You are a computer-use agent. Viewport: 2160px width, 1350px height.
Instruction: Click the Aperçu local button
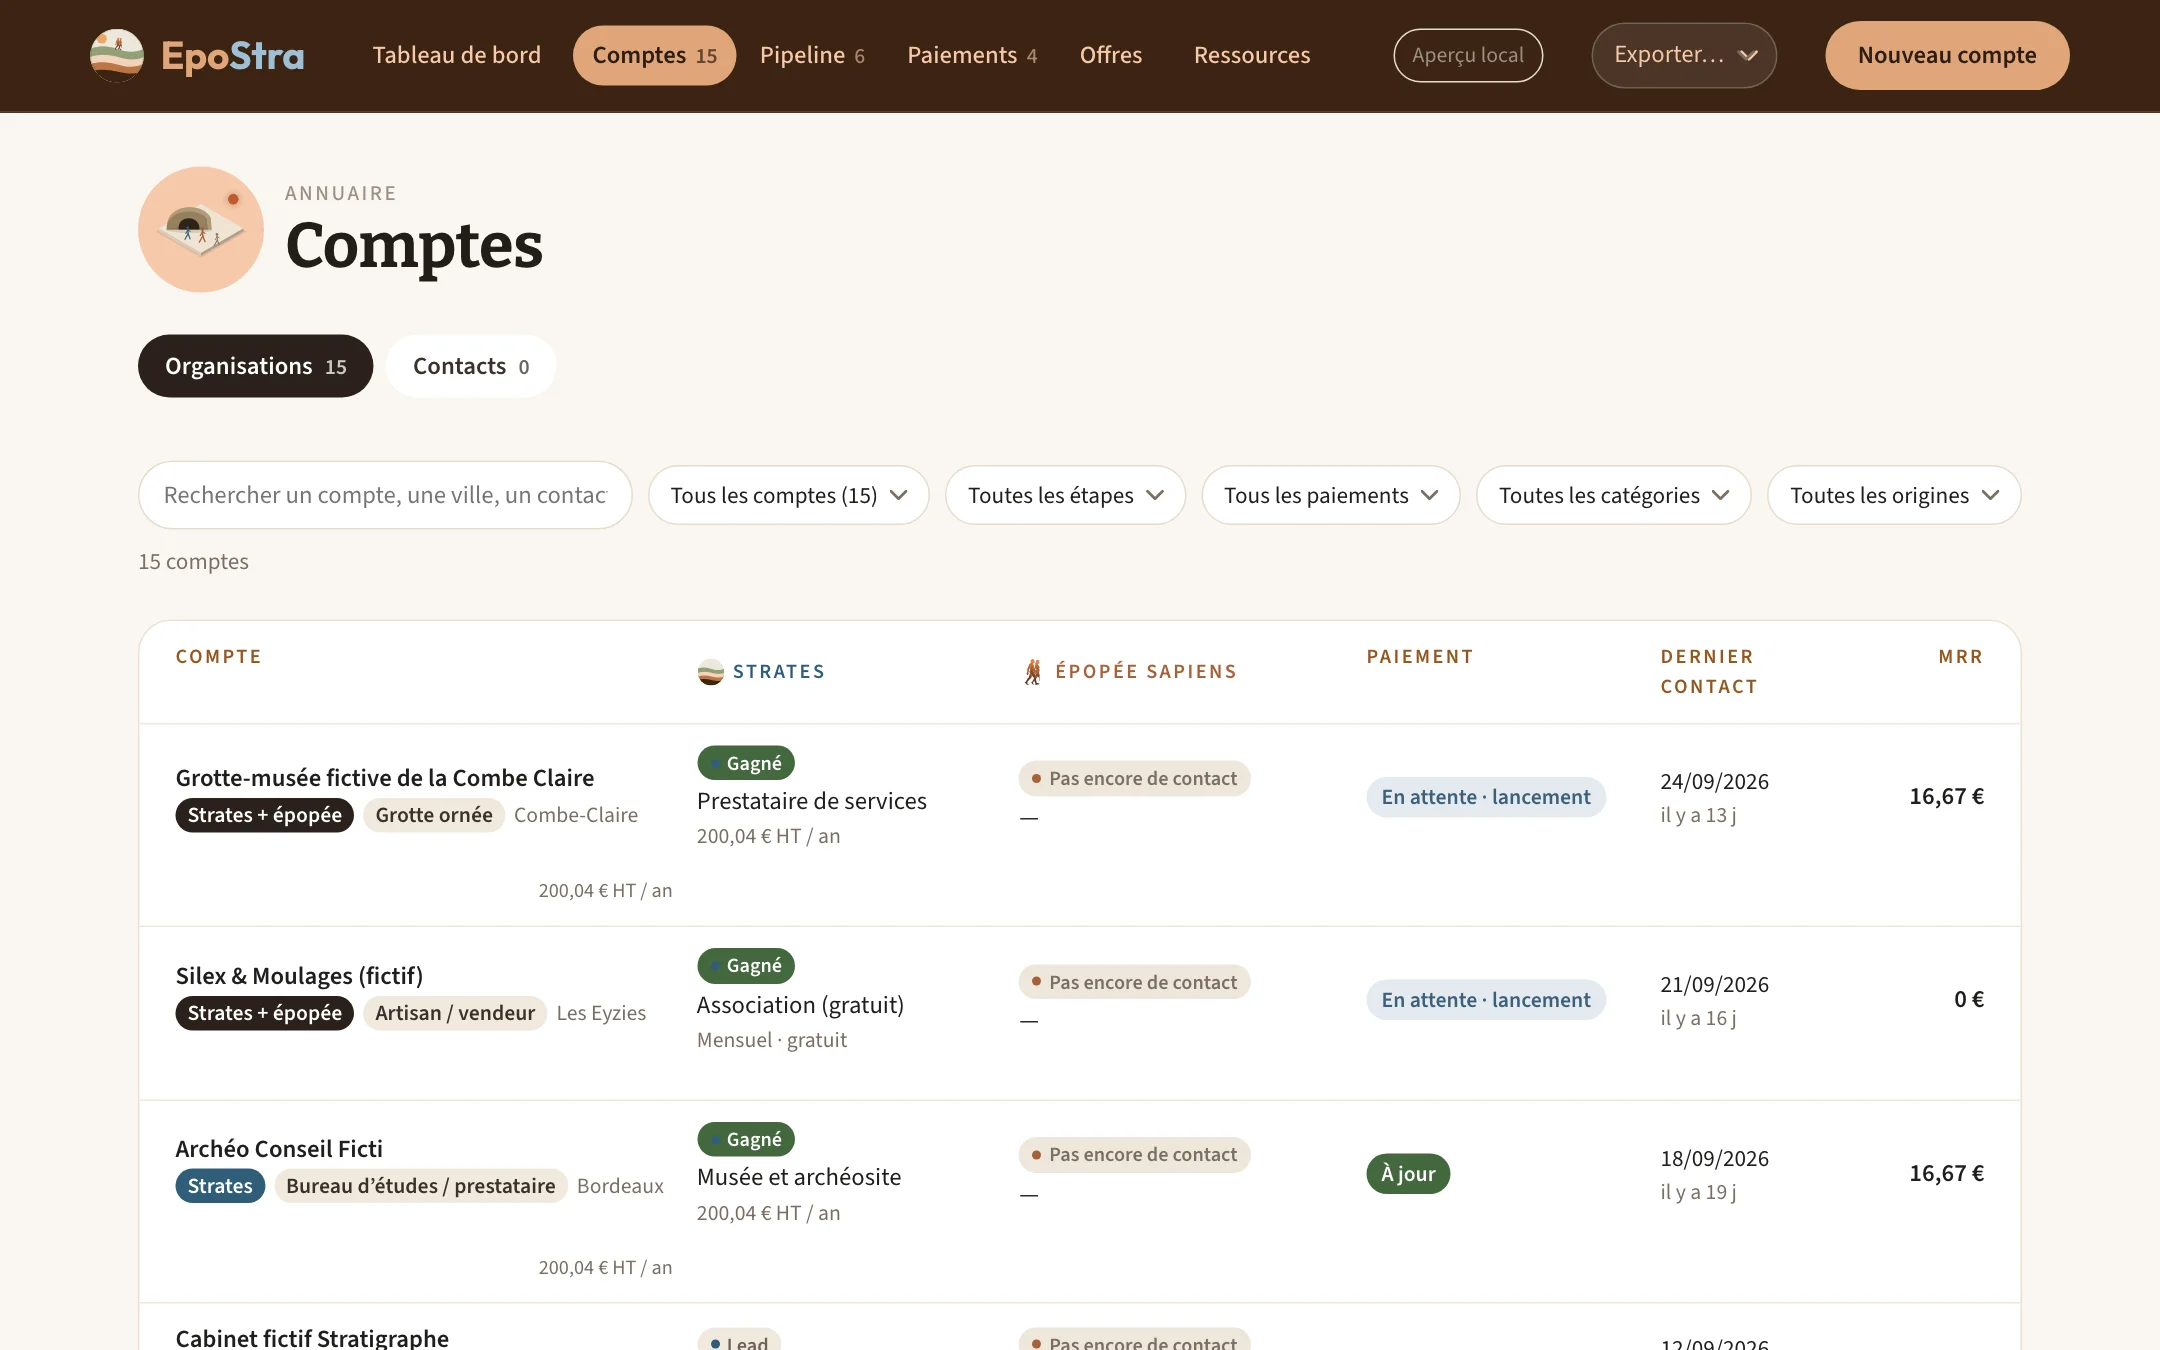tap(1468, 55)
